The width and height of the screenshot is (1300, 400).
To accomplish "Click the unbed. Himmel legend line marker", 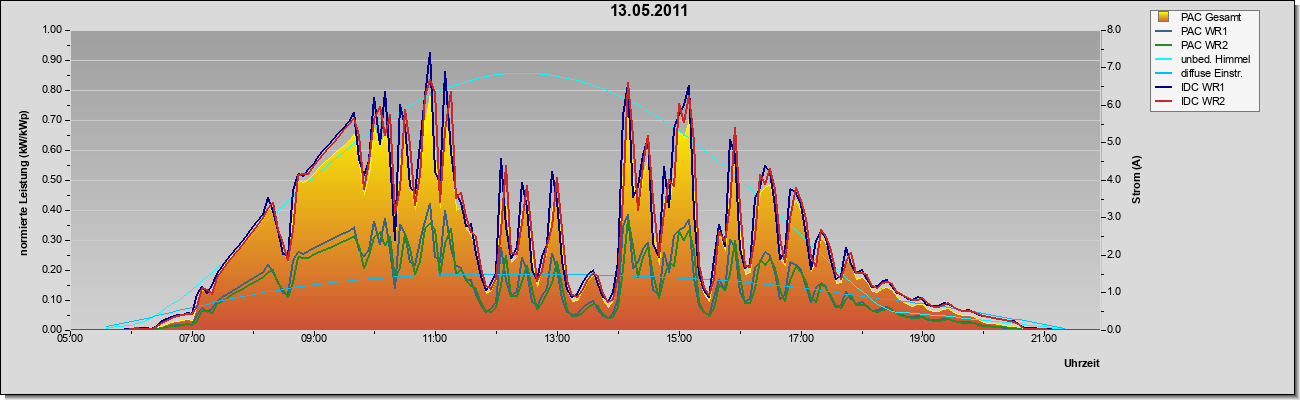I will tap(1165, 59).
